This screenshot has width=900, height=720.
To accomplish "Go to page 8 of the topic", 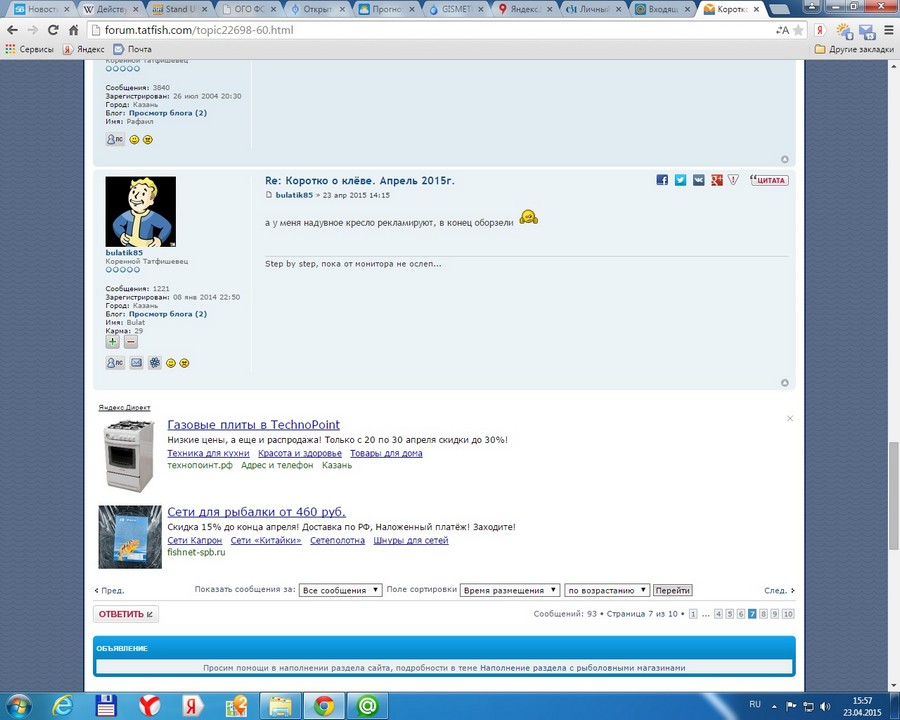I will point(764,614).
